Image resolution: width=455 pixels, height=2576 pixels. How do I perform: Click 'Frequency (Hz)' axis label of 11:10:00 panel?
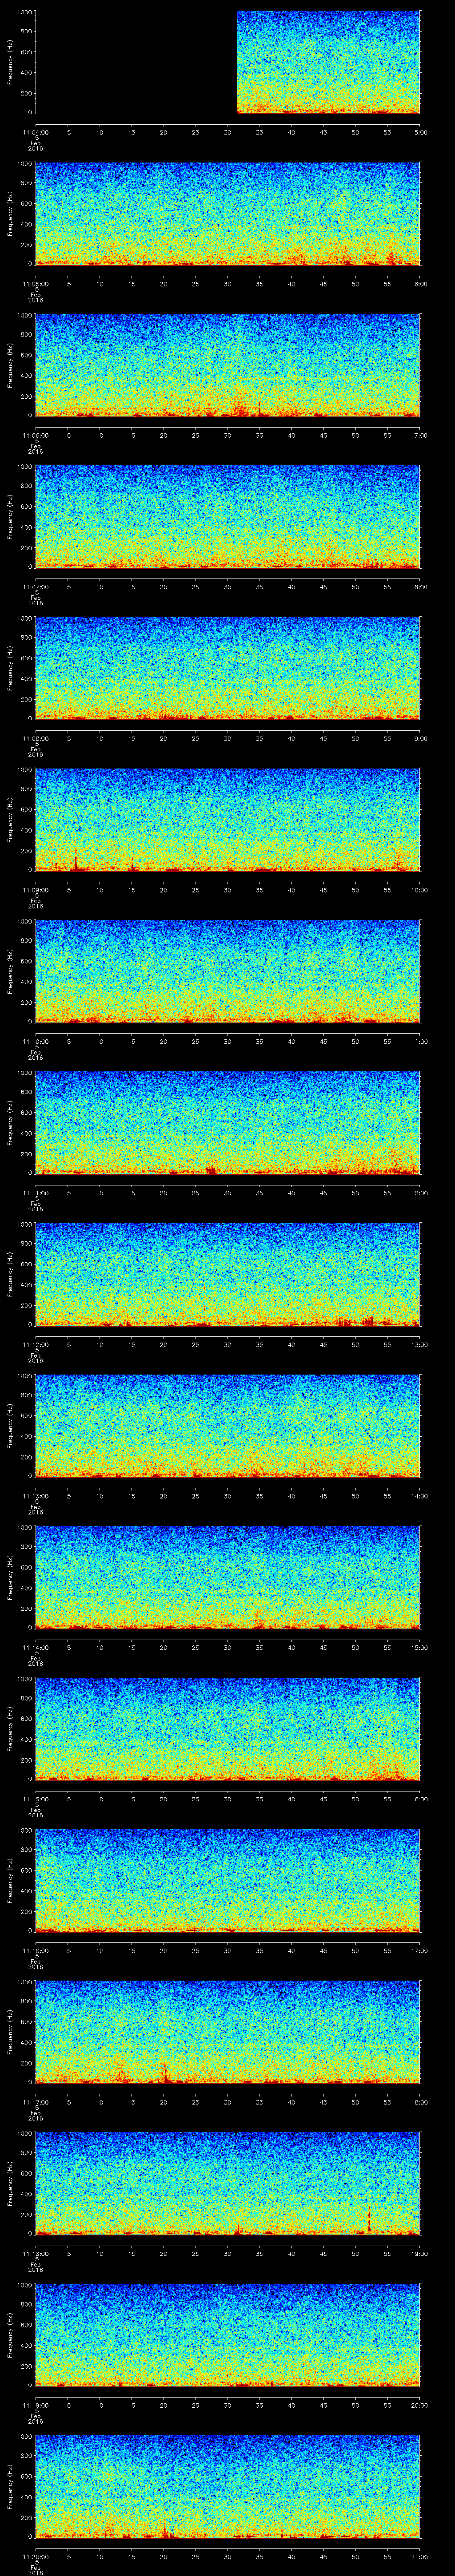pos(10,971)
